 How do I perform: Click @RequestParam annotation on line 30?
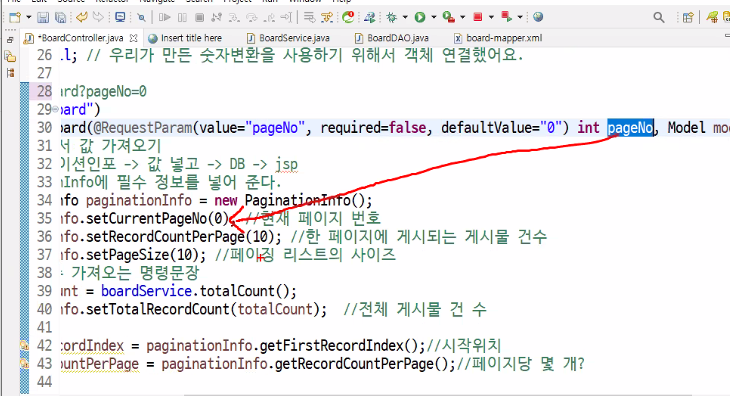click(x=142, y=128)
